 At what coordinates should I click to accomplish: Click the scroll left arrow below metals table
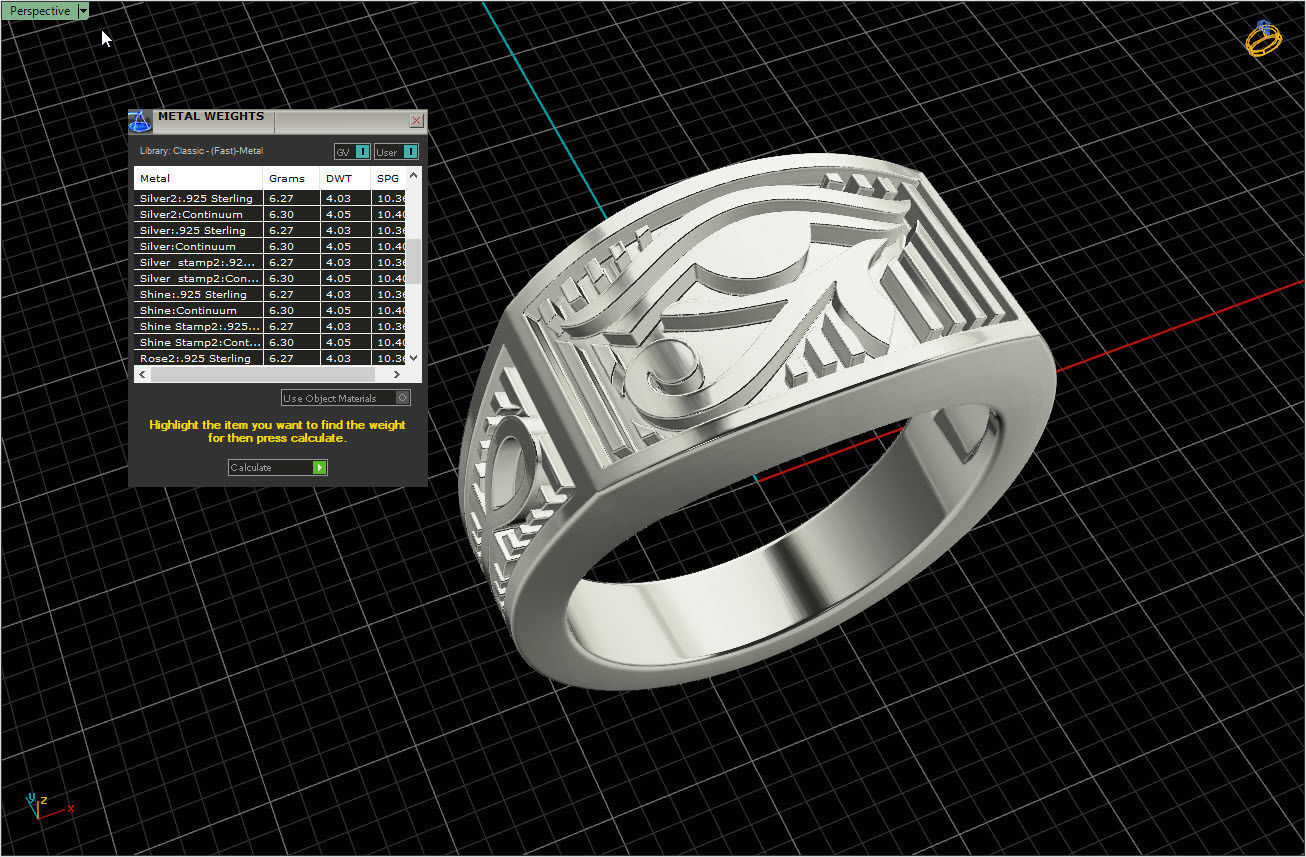click(x=142, y=374)
